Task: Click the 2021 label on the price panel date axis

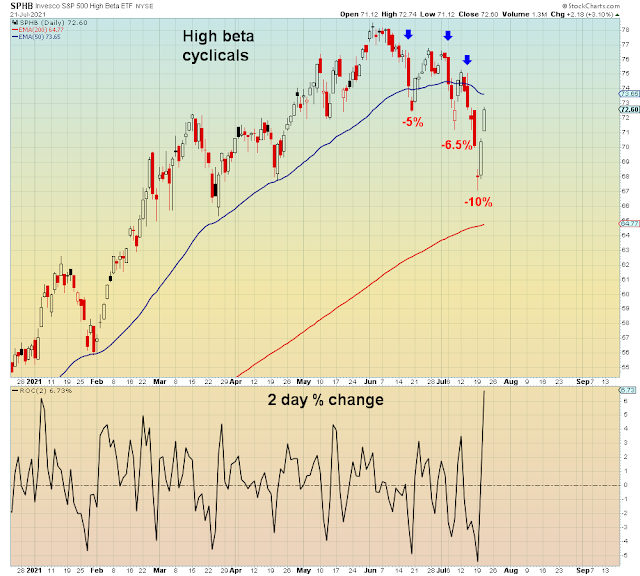Action: (x=34, y=382)
